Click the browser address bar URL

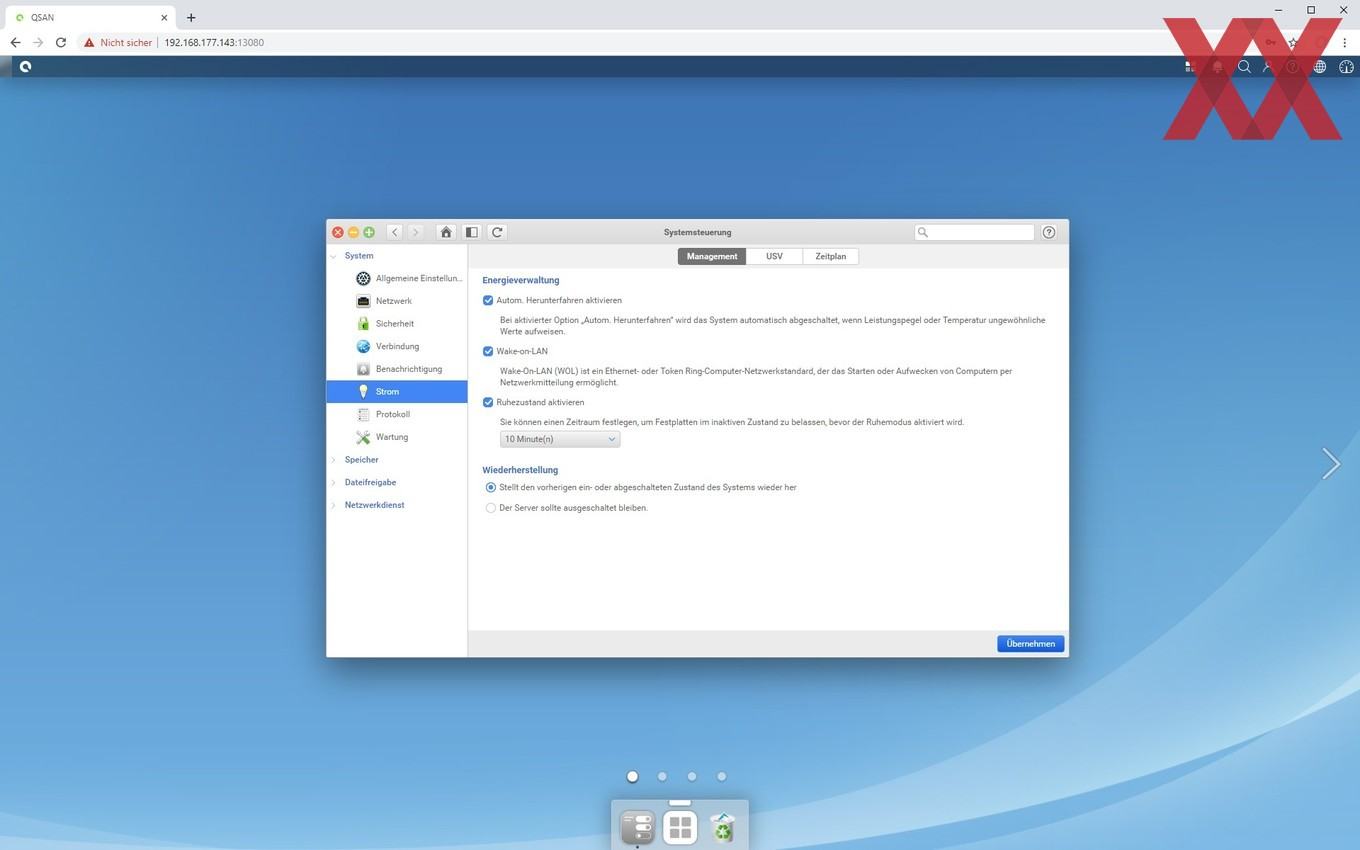[214, 43]
